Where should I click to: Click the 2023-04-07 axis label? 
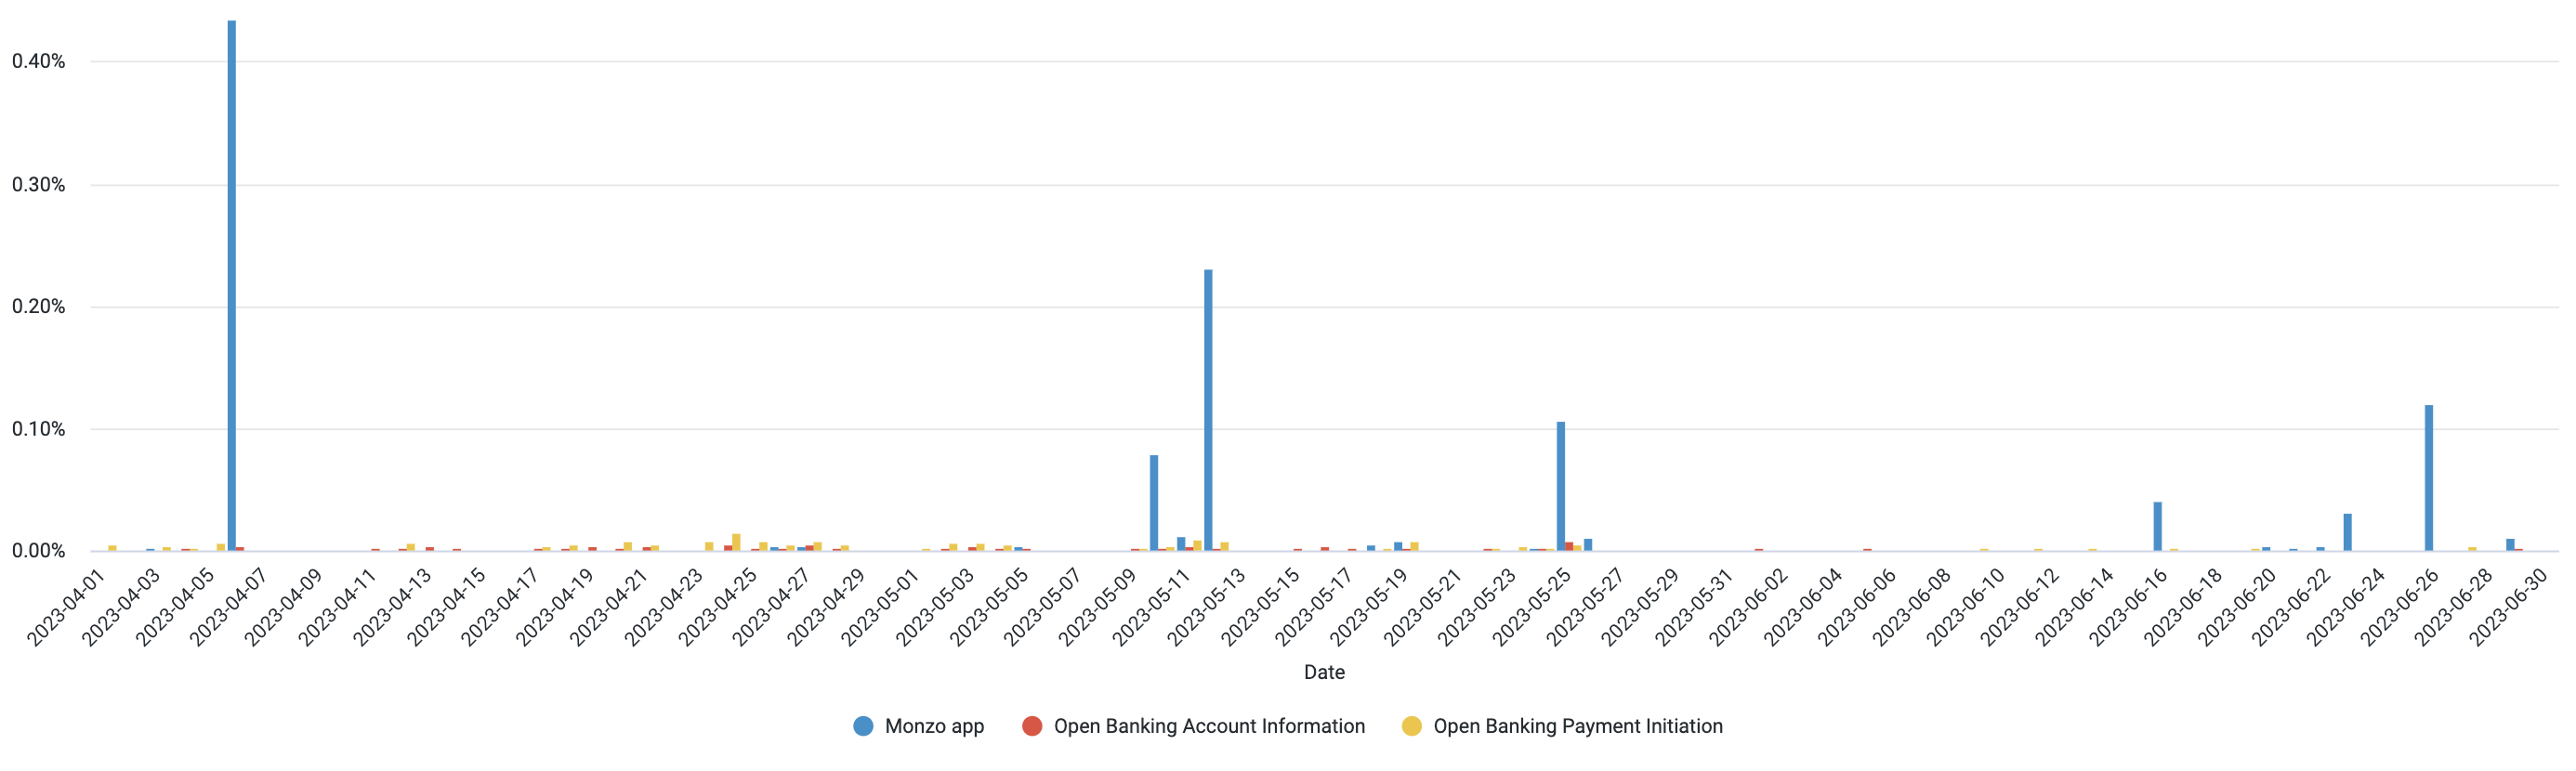pyautogui.click(x=229, y=607)
